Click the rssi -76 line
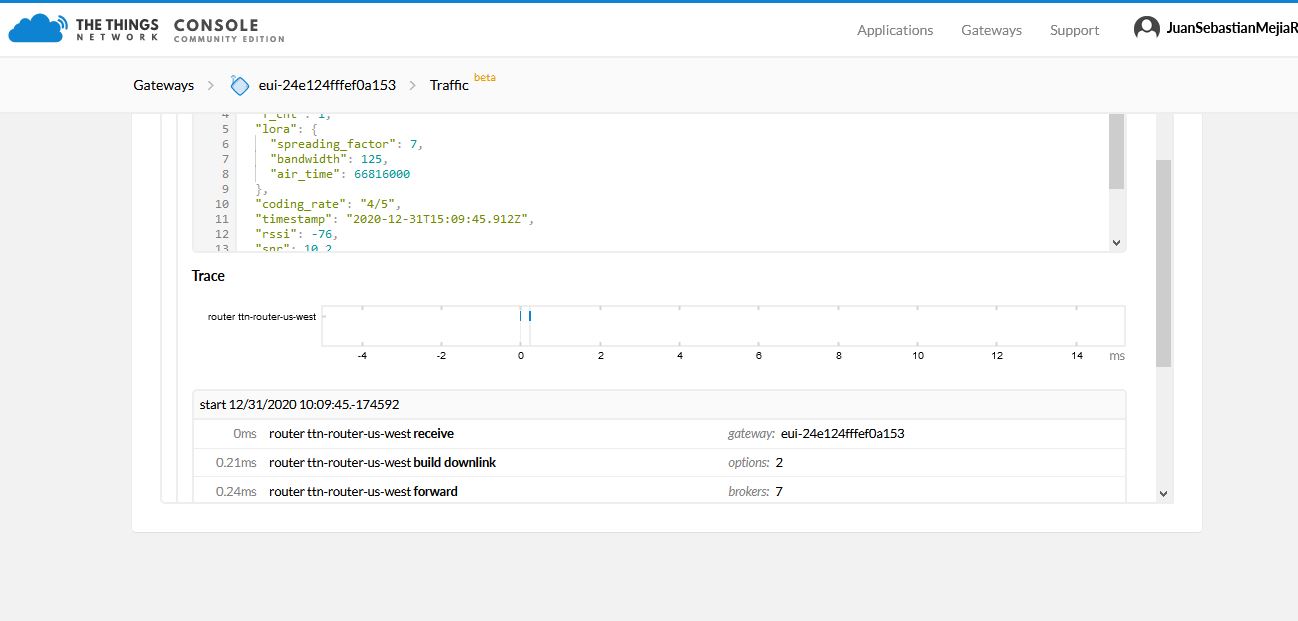Viewport: 1298px width, 621px height. pyautogui.click(x=297, y=234)
